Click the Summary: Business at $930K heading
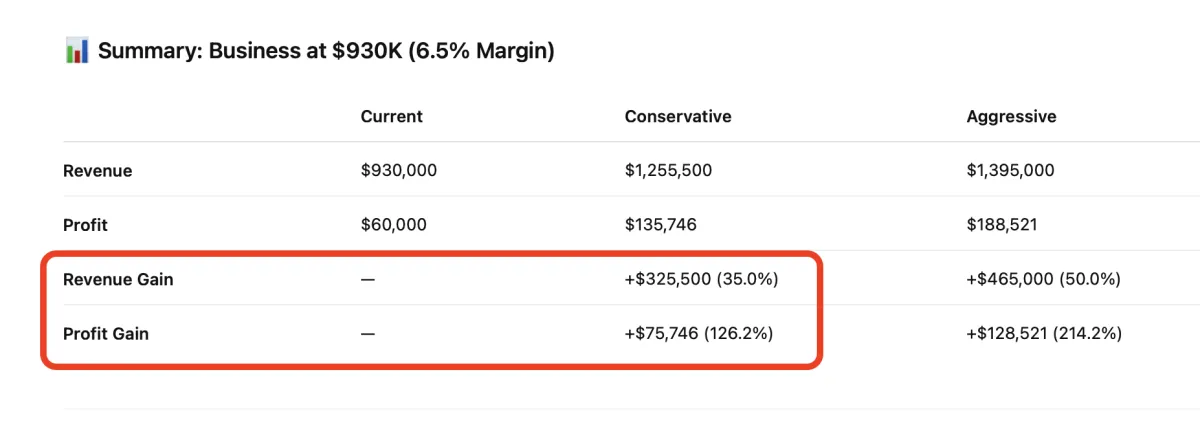The width and height of the screenshot is (1200, 427). [325, 51]
